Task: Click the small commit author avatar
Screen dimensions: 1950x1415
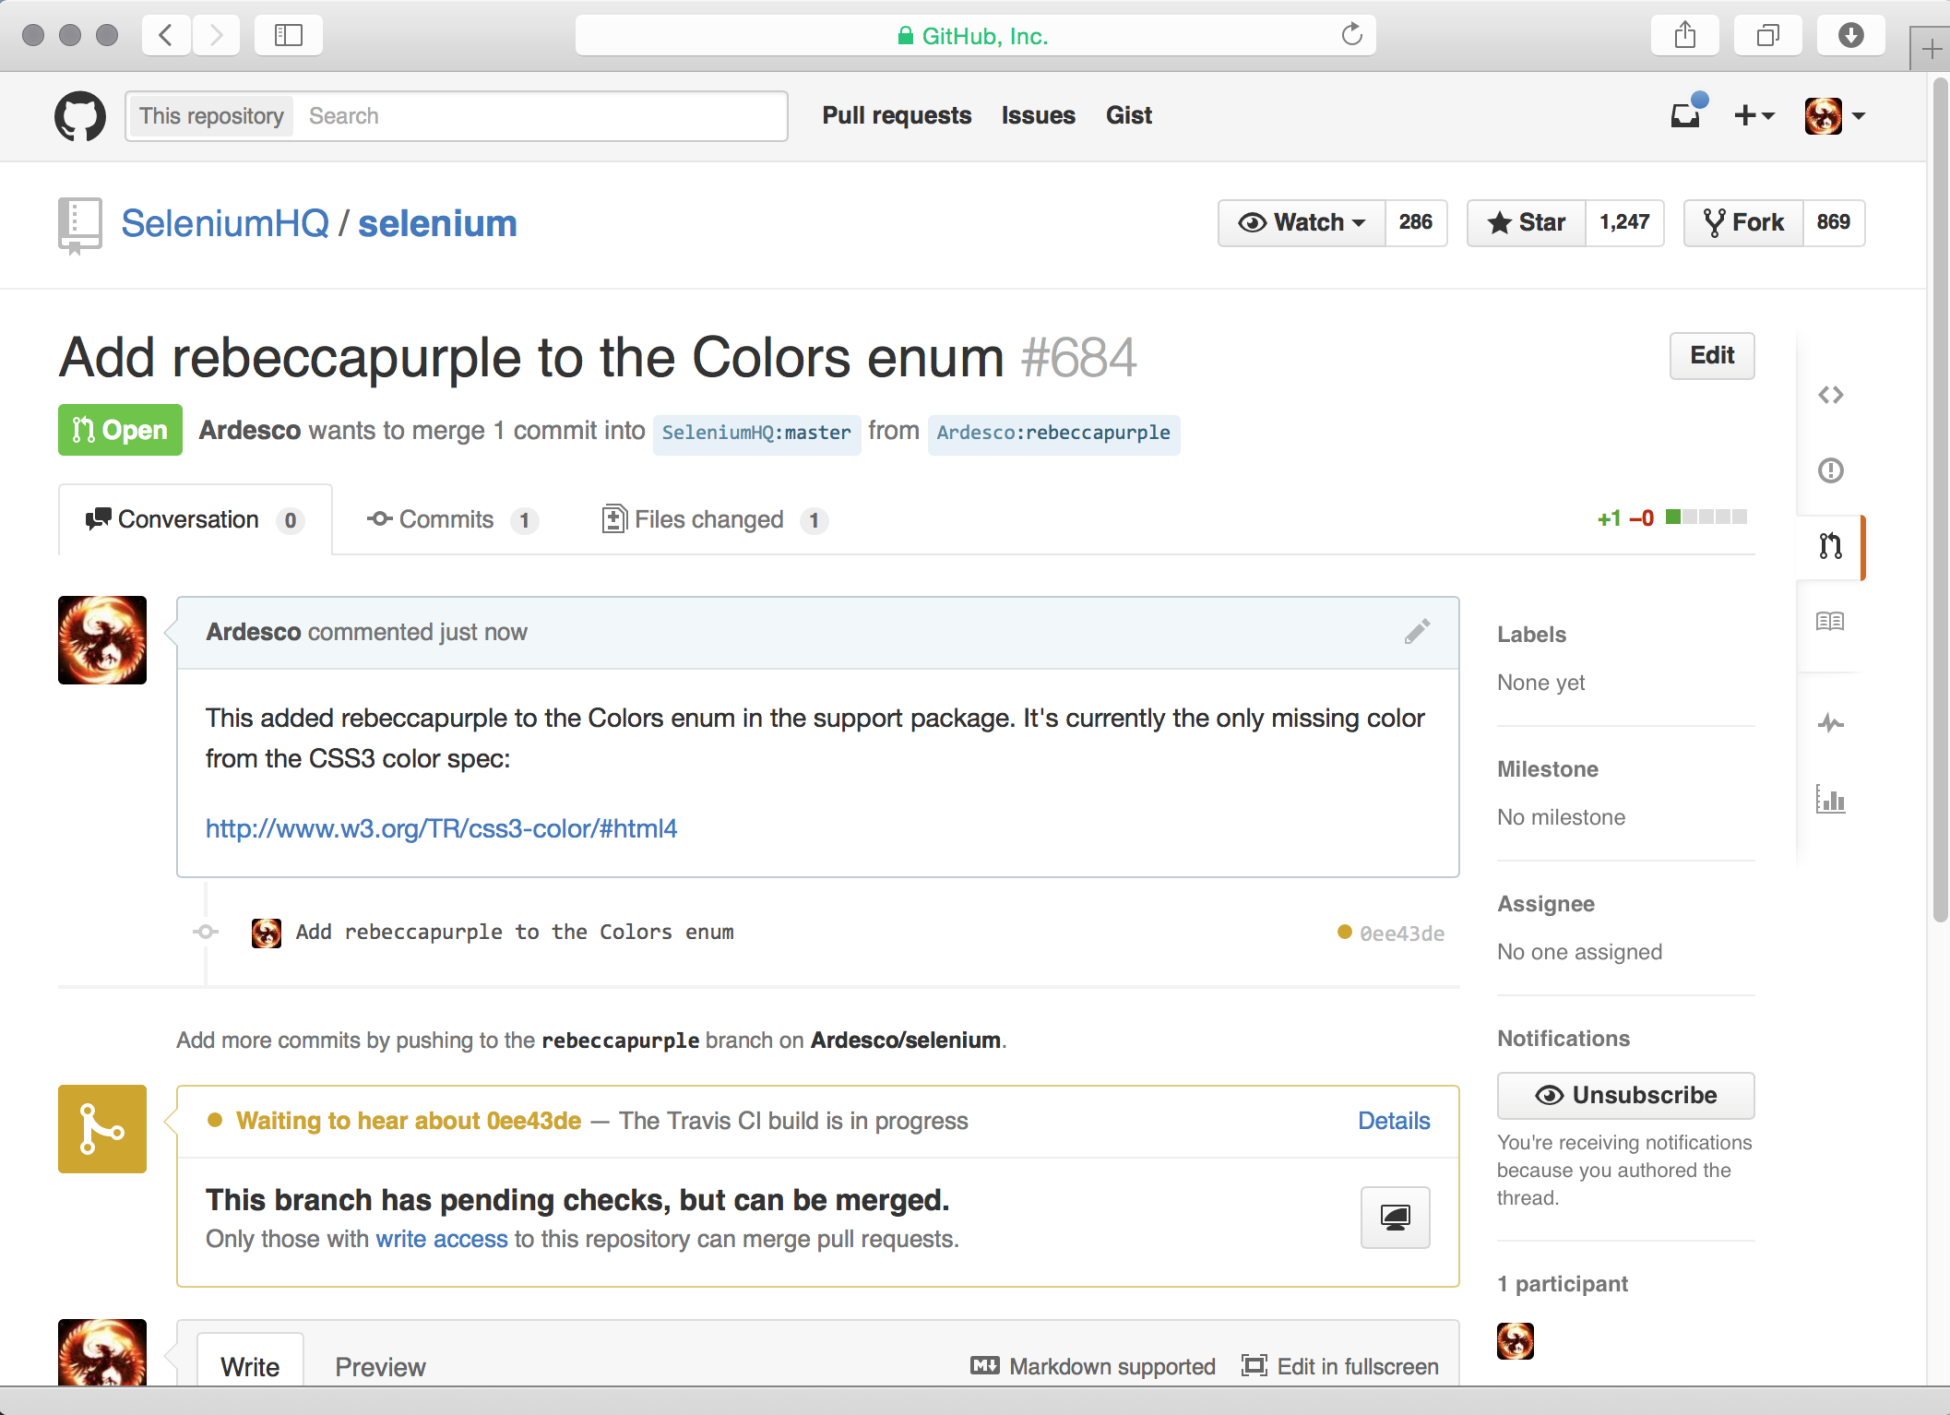Action: [266, 933]
